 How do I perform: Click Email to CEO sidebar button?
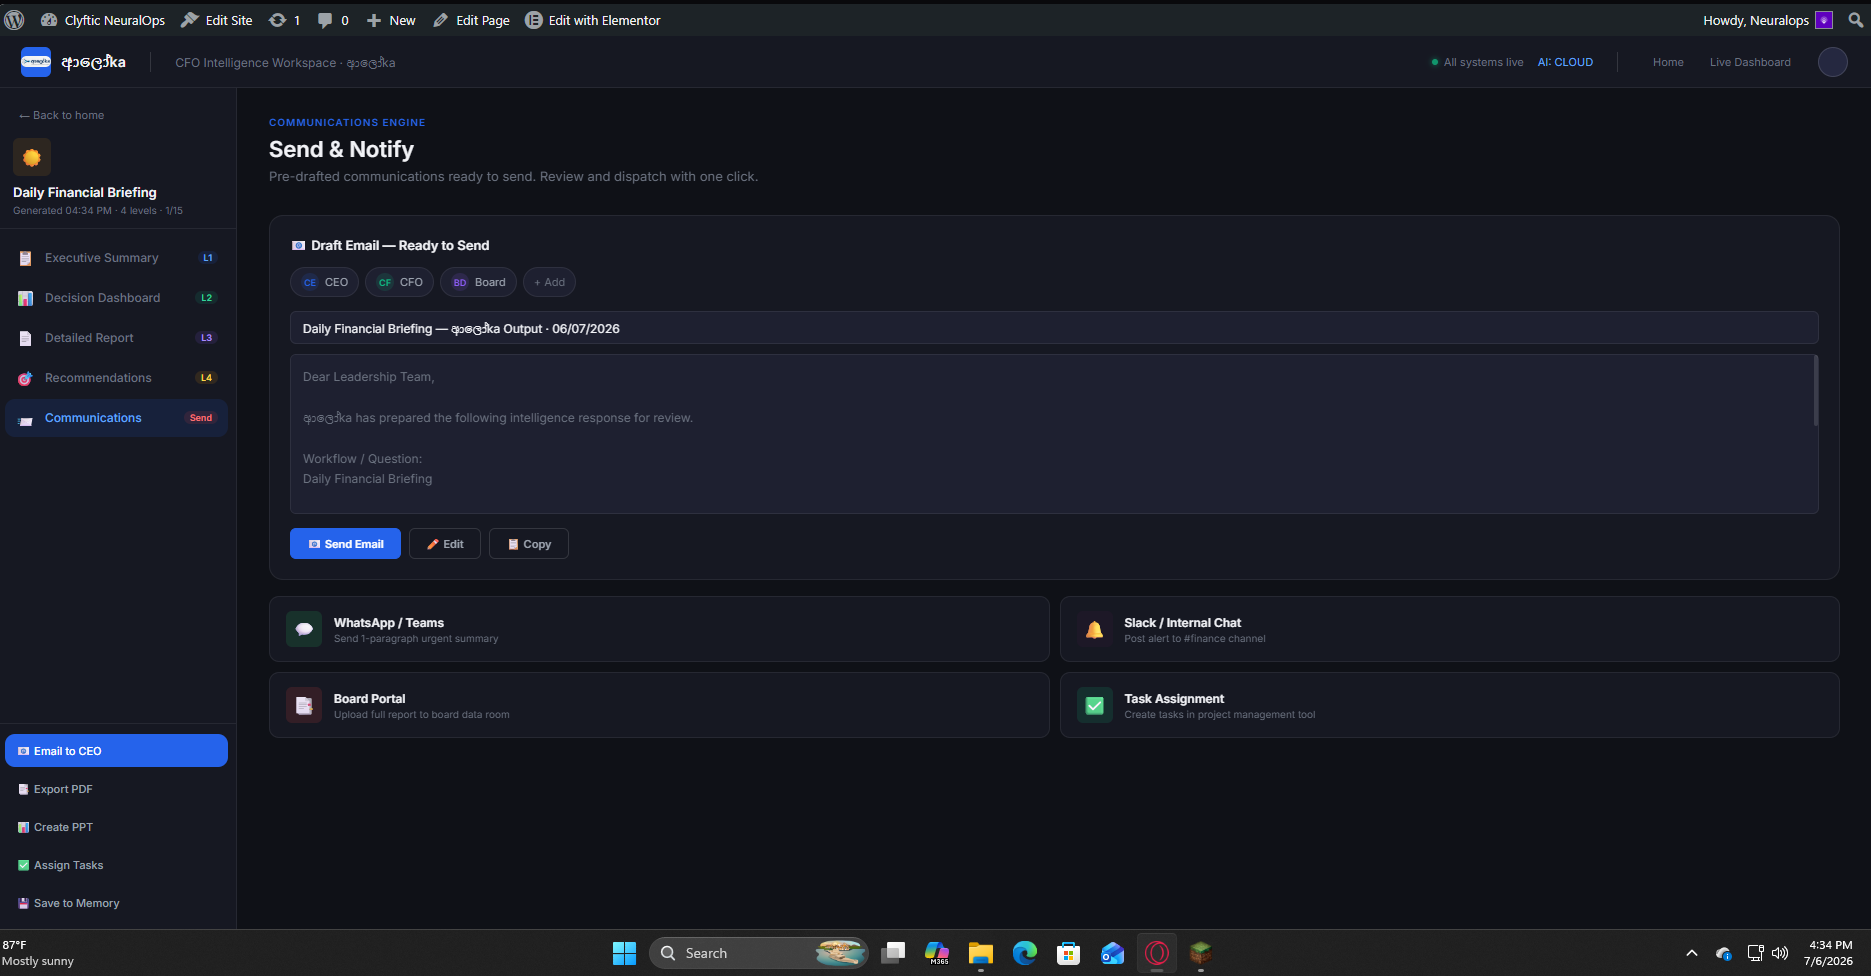[x=116, y=751]
